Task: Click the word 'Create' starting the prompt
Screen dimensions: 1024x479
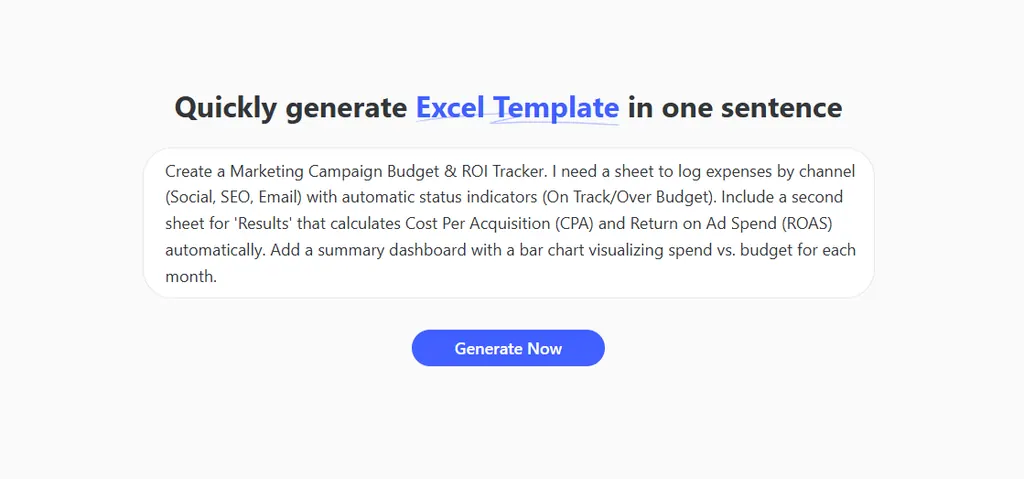Action: coord(189,171)
